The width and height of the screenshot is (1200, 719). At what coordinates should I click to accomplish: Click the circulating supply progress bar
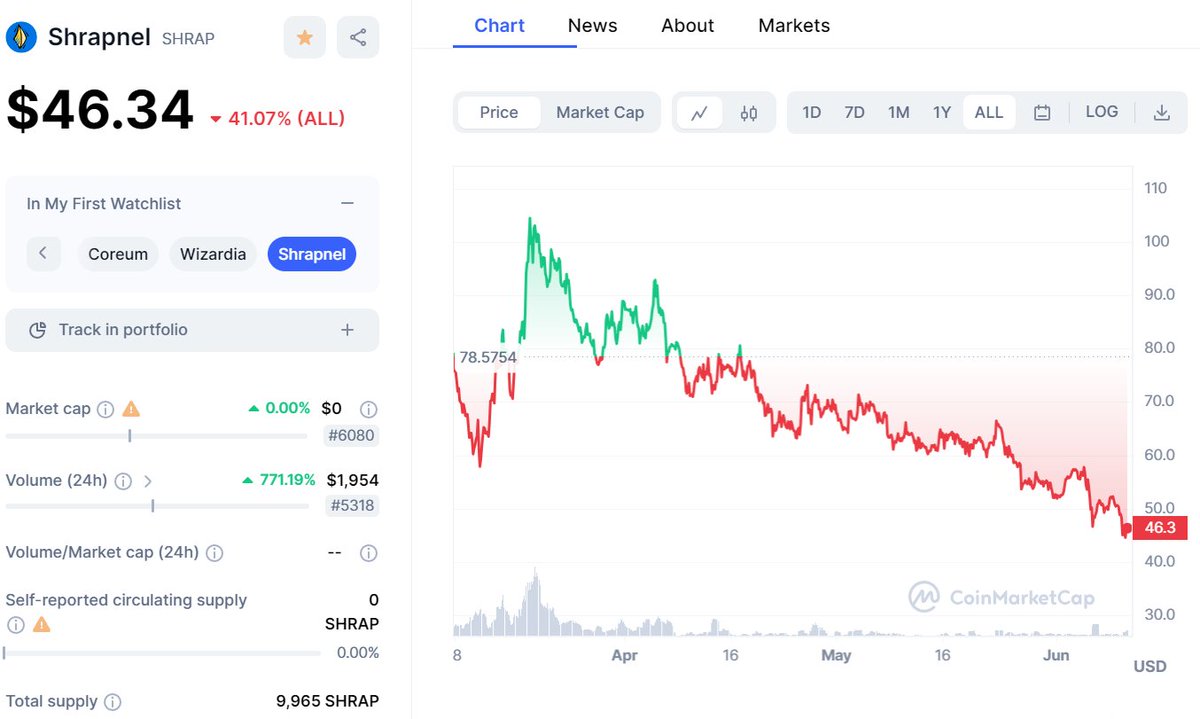162,653
